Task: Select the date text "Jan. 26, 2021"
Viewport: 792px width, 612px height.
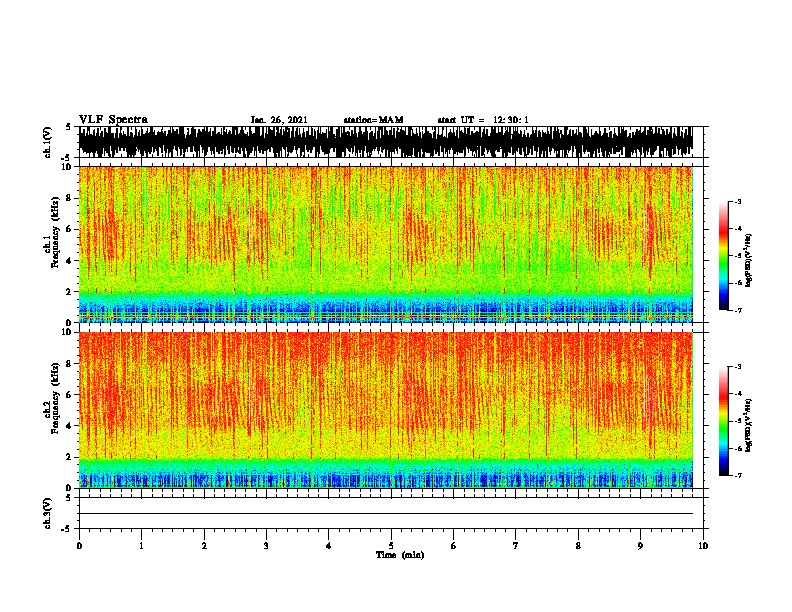Action: pos(279,120)
